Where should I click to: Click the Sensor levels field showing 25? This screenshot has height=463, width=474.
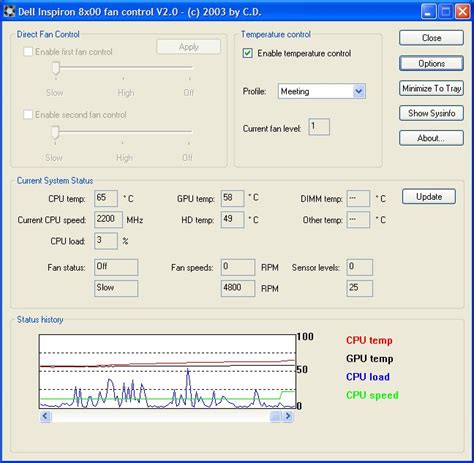[x=360, y=288]
